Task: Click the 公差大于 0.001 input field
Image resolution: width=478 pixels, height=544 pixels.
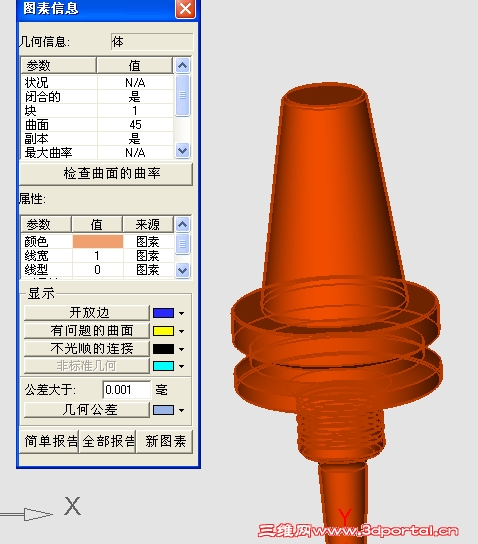Action: coord(127,390)
